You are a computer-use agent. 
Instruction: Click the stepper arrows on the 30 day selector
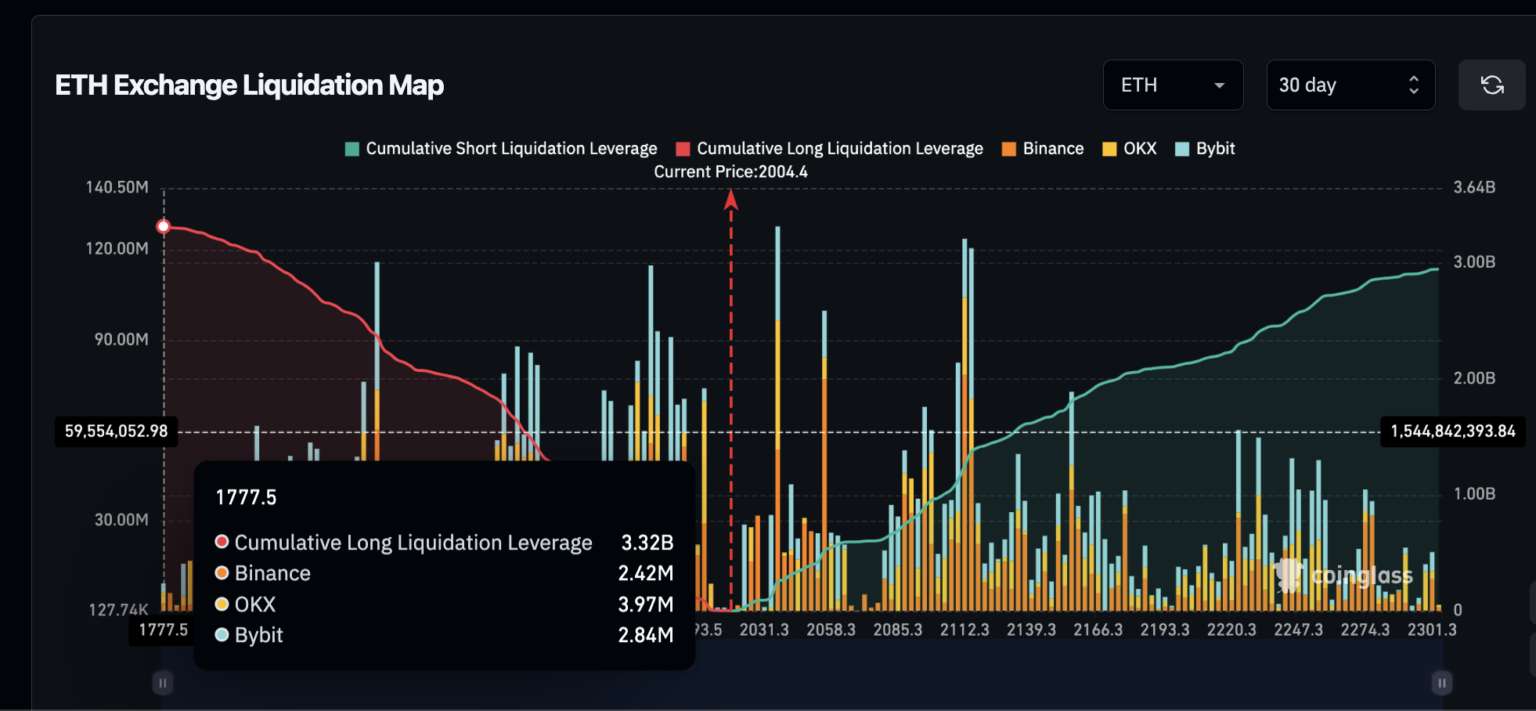click(x=1412, y=85)
